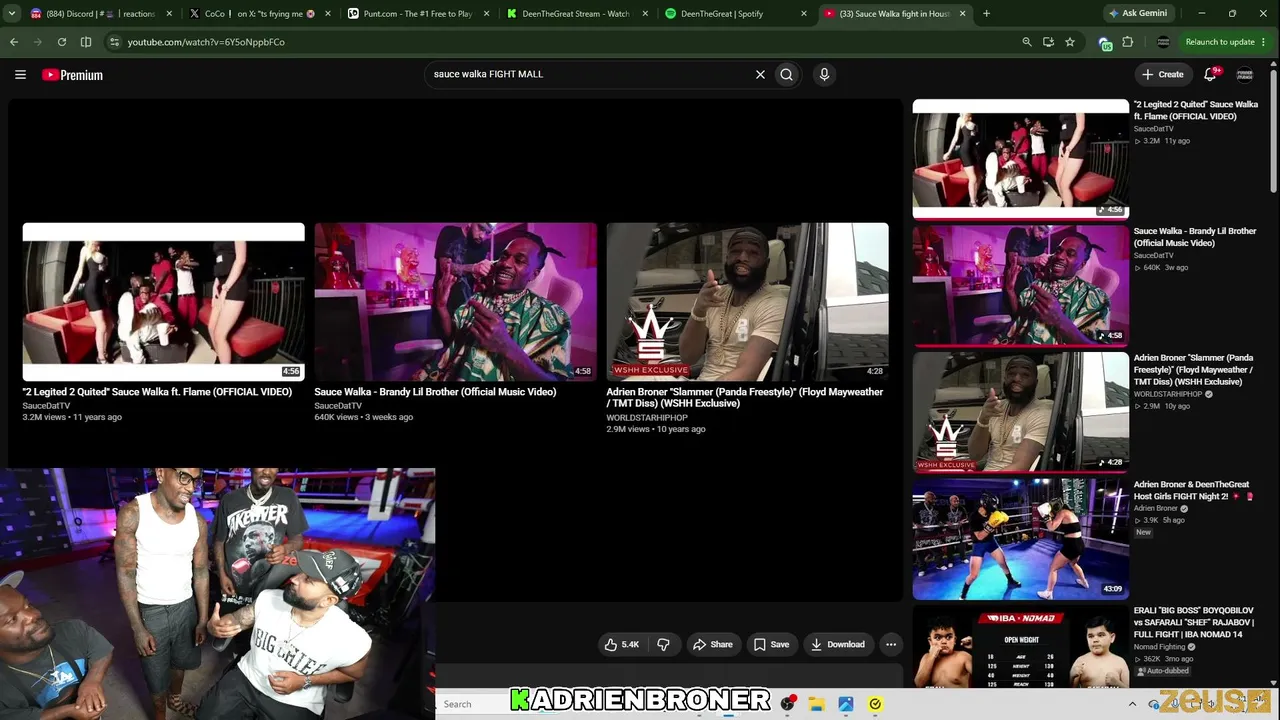Open sidebar Adrien Broner Slammer video title
Viewport: 1280px width, 720px height.
coord(1193,370)
